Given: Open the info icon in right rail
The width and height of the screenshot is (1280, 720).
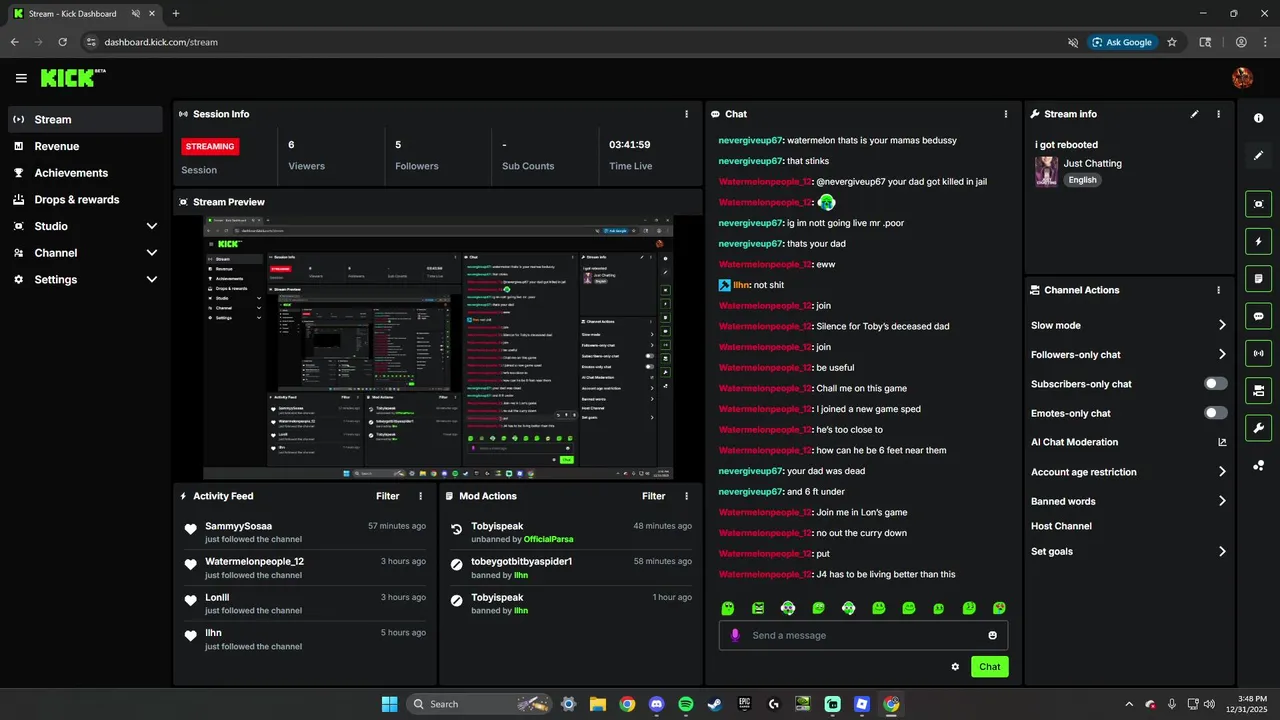Looking at the screenshot, I should coord(1258,118).
